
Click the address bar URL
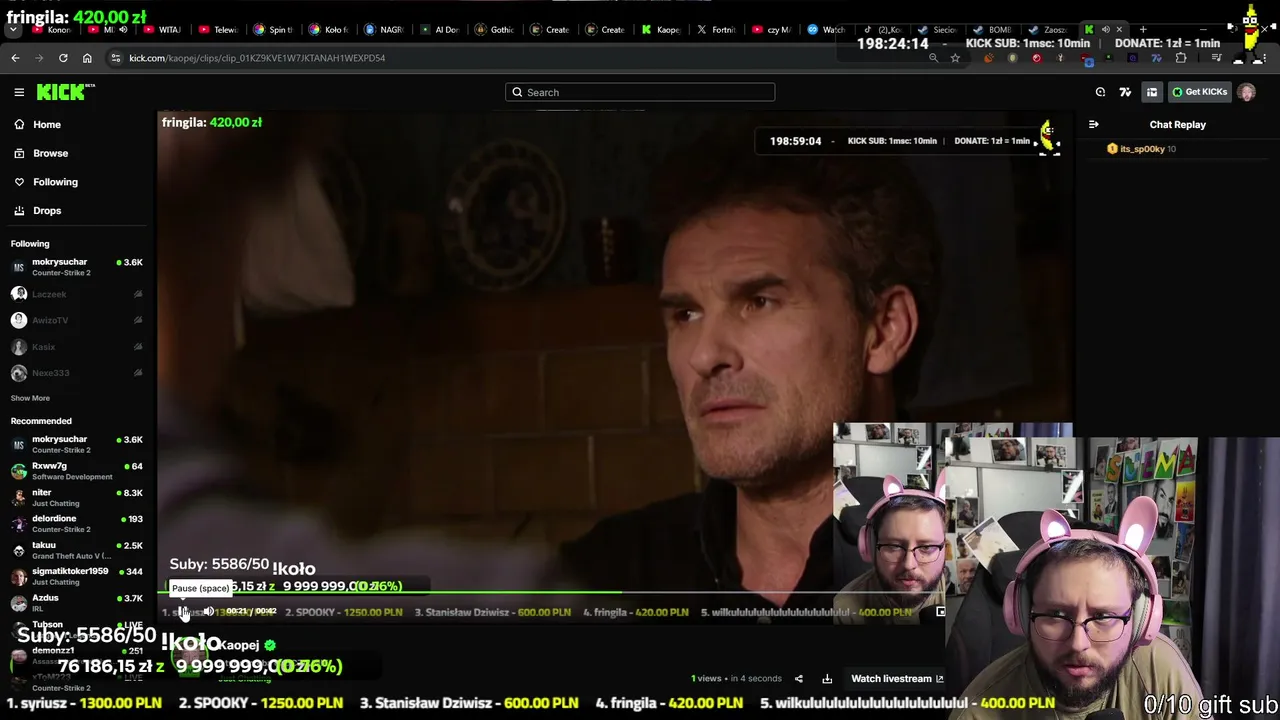click(x=257, y=58)
